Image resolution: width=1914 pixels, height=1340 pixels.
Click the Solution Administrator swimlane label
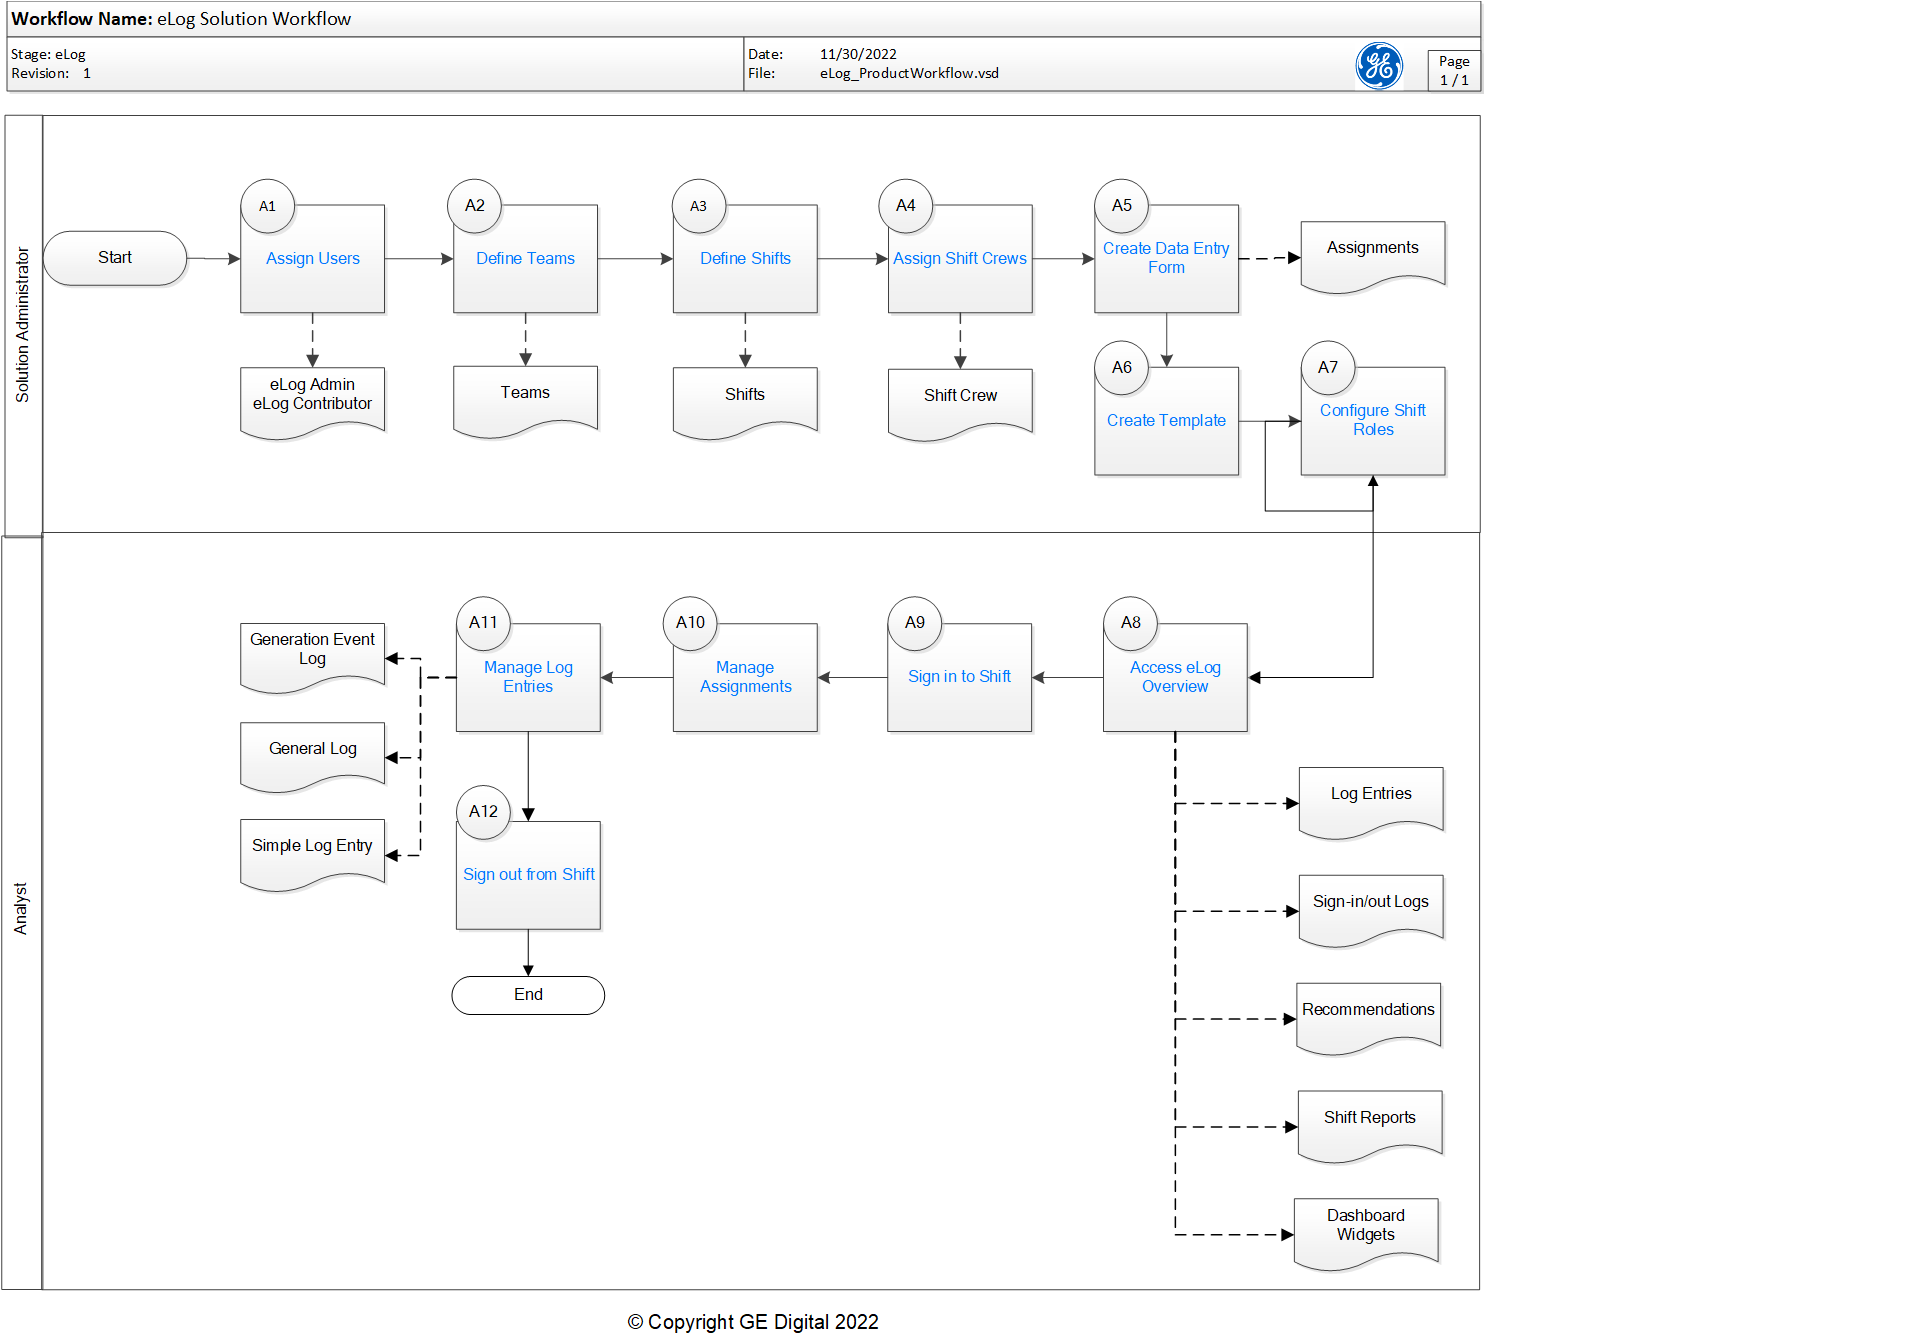(22, 325)
